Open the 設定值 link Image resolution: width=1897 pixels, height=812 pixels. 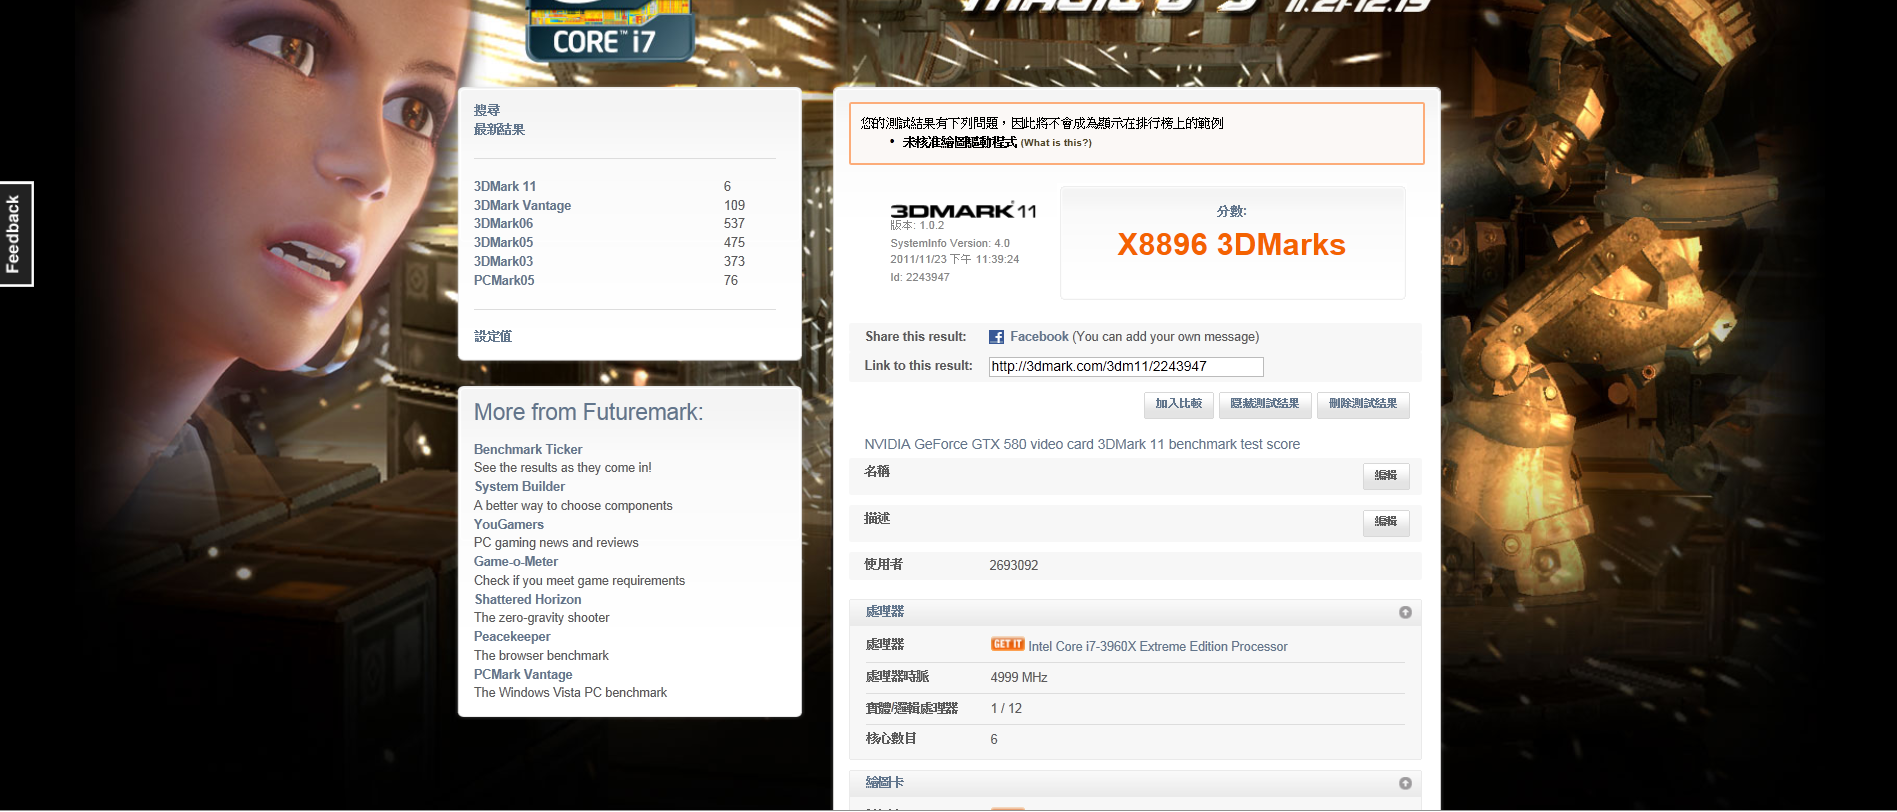[x=493, y=336]
